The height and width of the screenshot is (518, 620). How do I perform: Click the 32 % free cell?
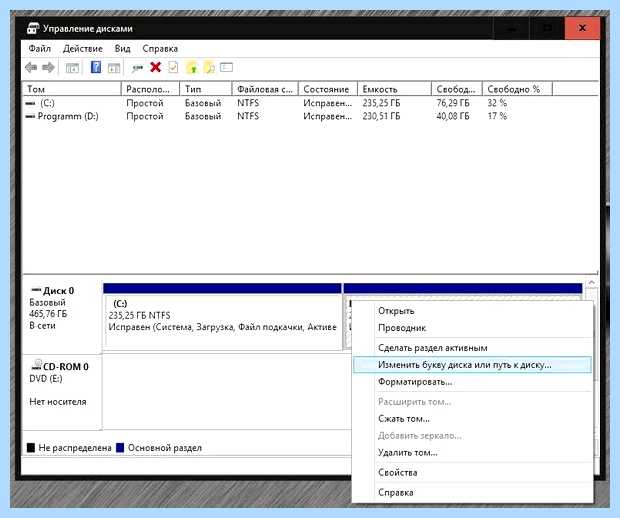497,103
